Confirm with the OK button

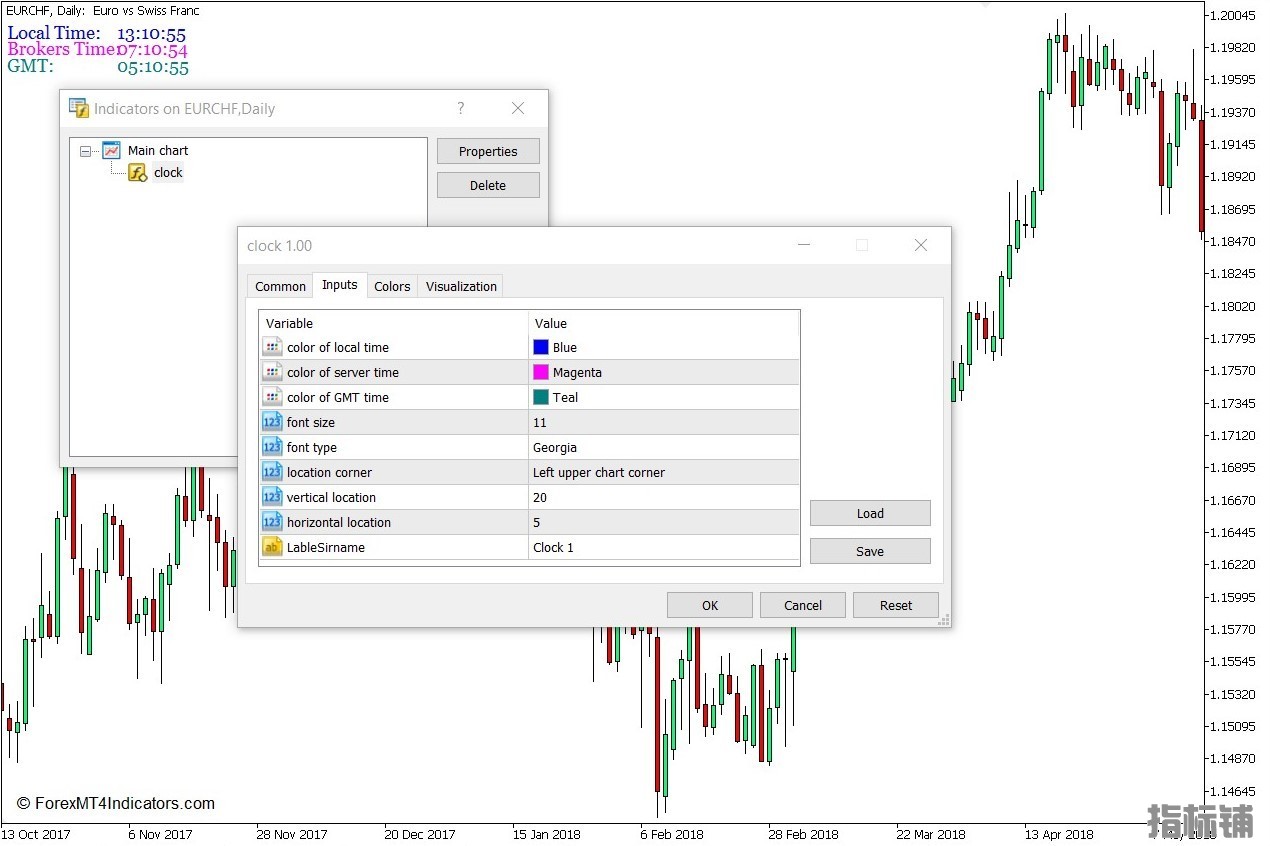[710, 605]
